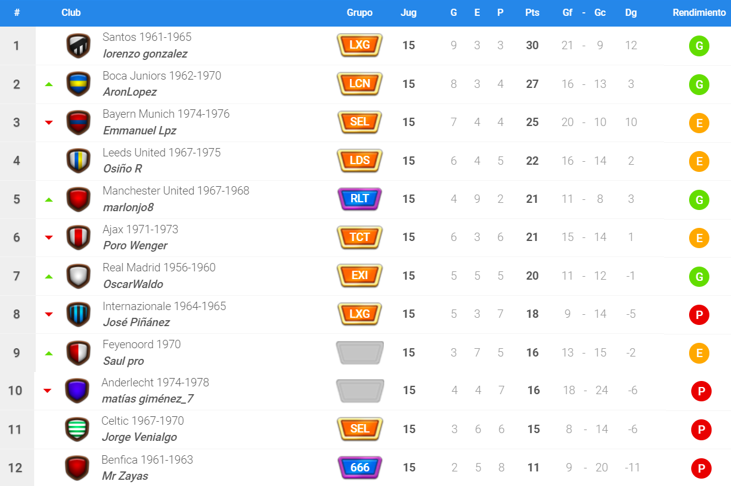The height and width of the screenshot is (486, 731).
Task: Click Internazionale red P performance indicator
Action: pyautogui.click(x=699, y=314)
